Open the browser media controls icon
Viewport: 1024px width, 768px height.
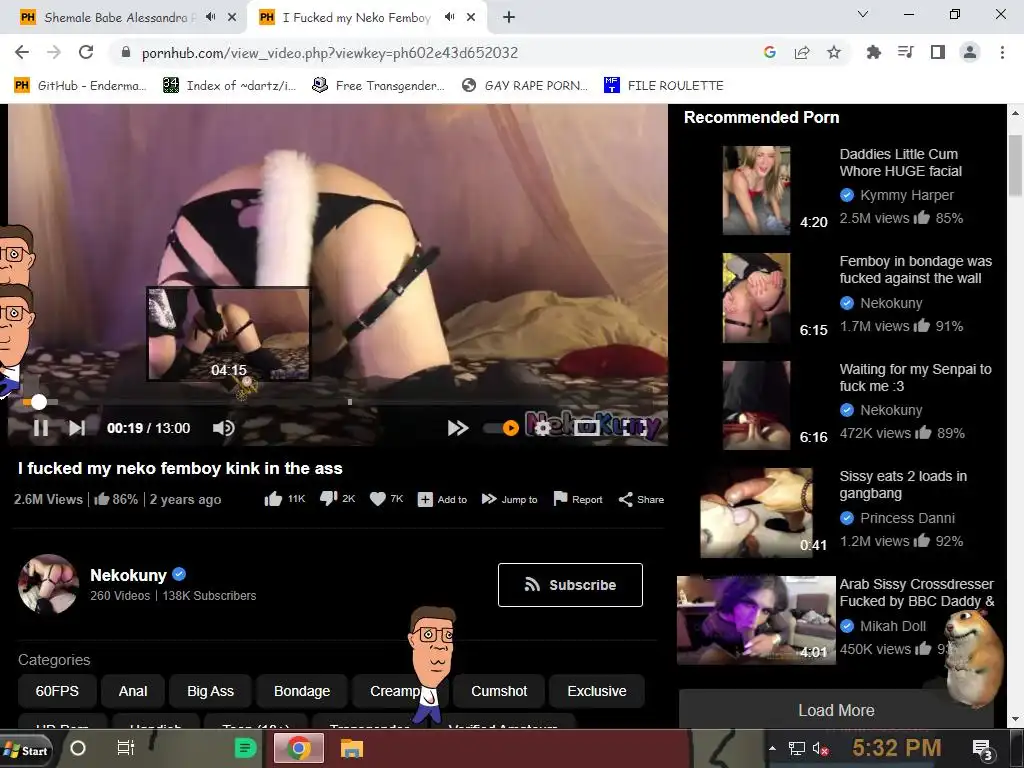pos(905,52)
